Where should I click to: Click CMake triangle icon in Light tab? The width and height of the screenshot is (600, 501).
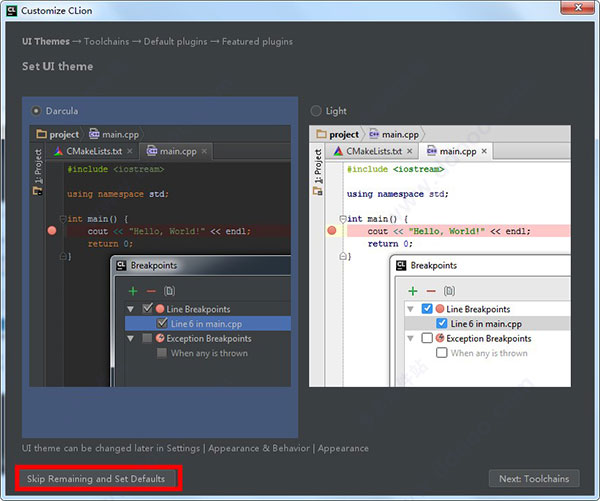pyautogui.click(x=338, y=151)
